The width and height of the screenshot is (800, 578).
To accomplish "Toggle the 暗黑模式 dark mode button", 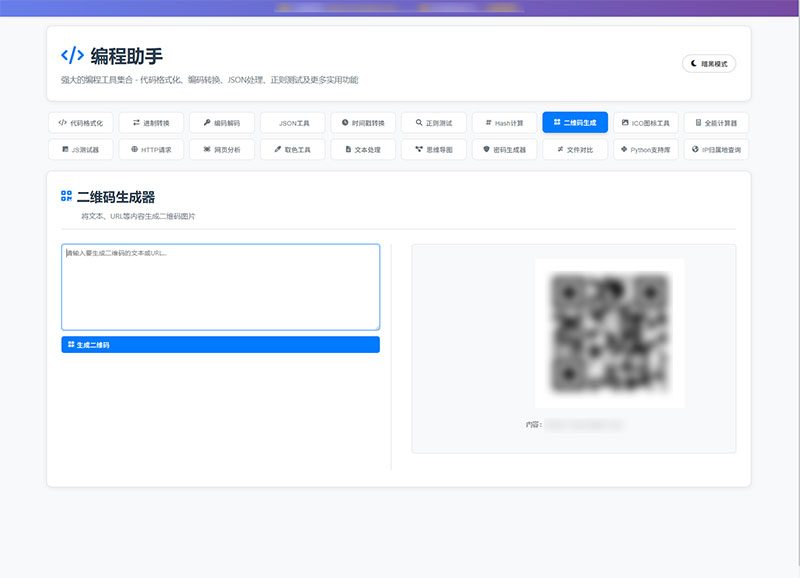I will (709, 64).
